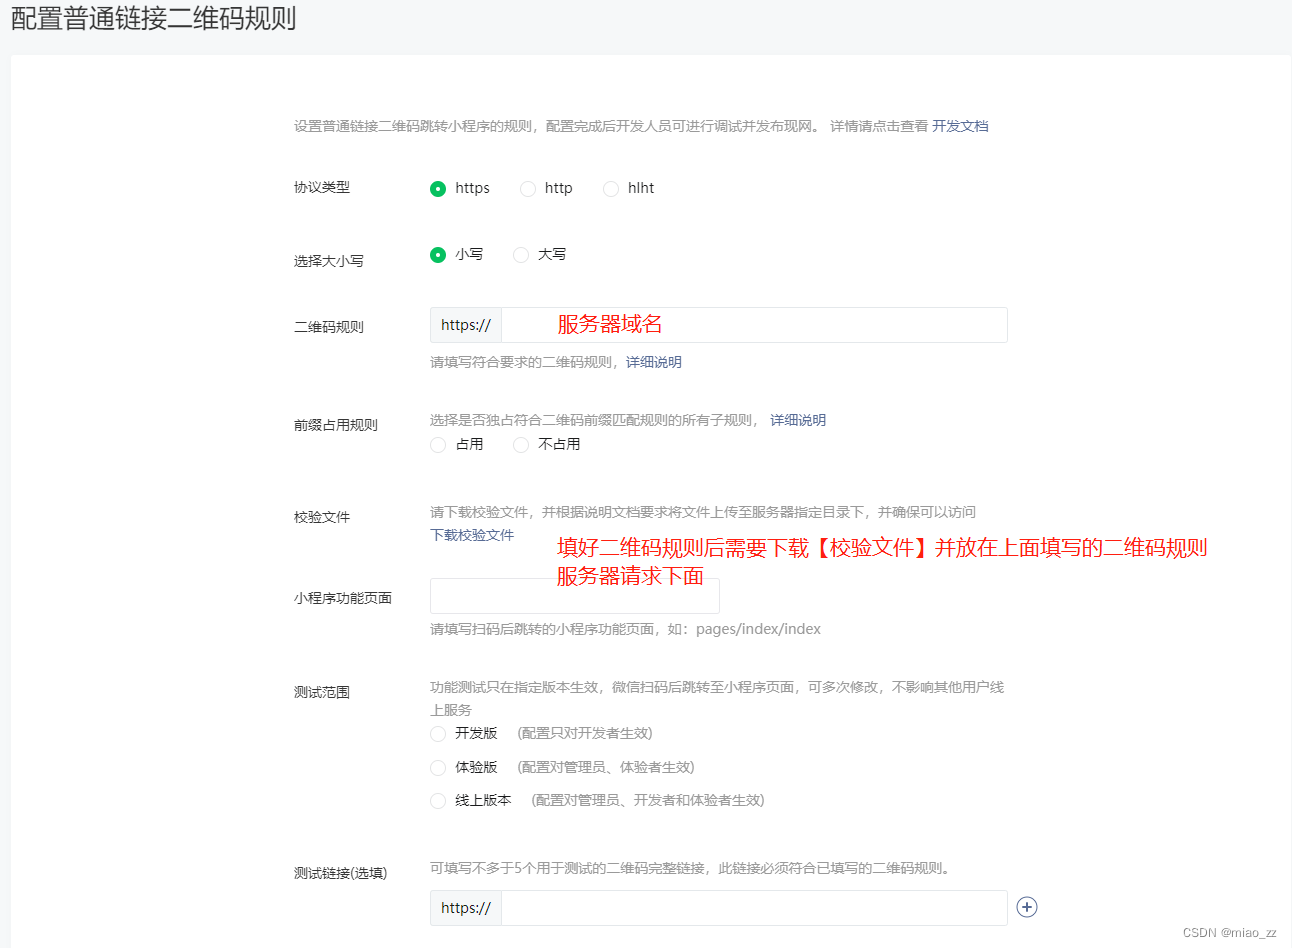Click the plus icon to add test link
The height and width of the screenshot is (948, 1292).
[1027, 907]
